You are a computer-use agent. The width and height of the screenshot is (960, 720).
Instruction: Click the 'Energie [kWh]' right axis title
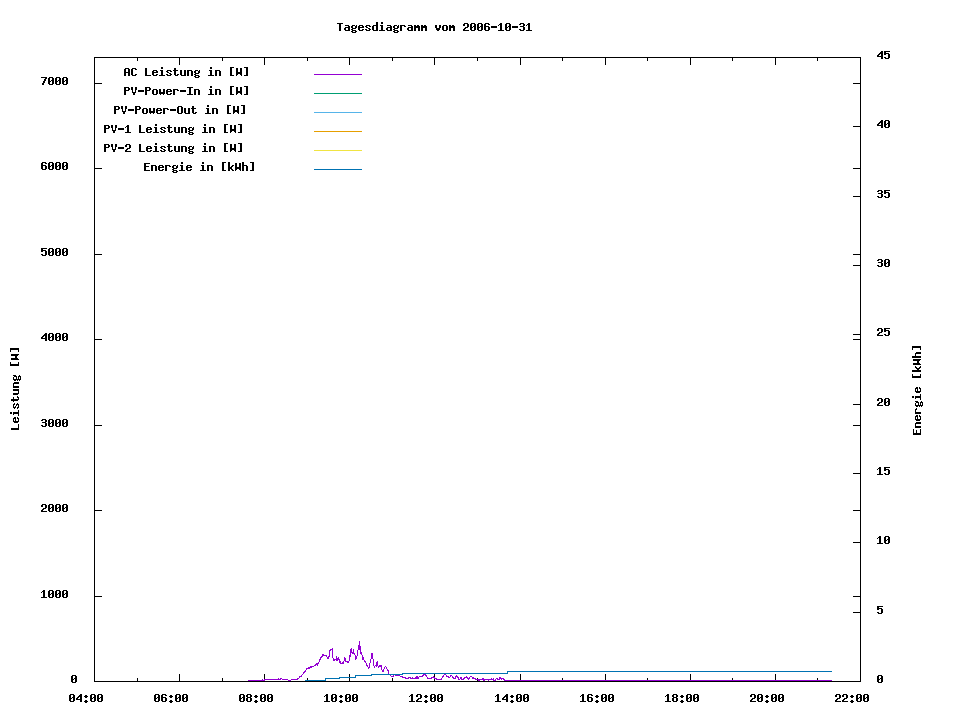point(918,390)
